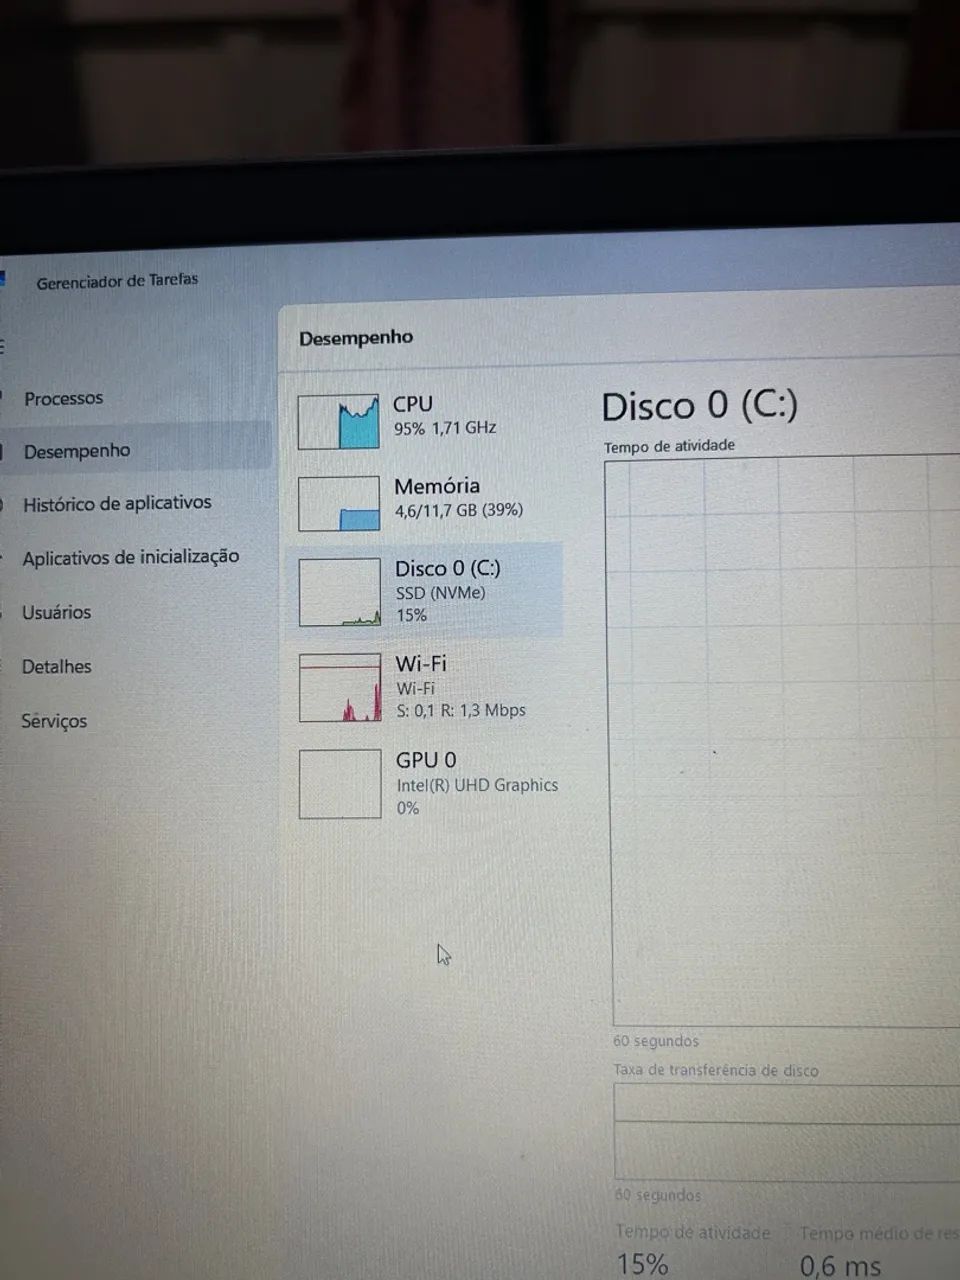Viewport: 960px width, 1280px height.
Task: Click the GPU 0 performance entry label
Action: [x=426, y=760]
